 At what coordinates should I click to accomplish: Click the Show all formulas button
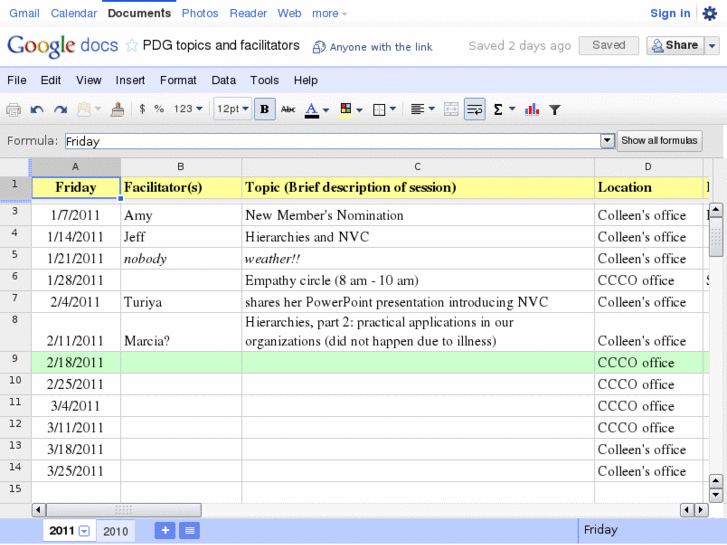[660, 141]
